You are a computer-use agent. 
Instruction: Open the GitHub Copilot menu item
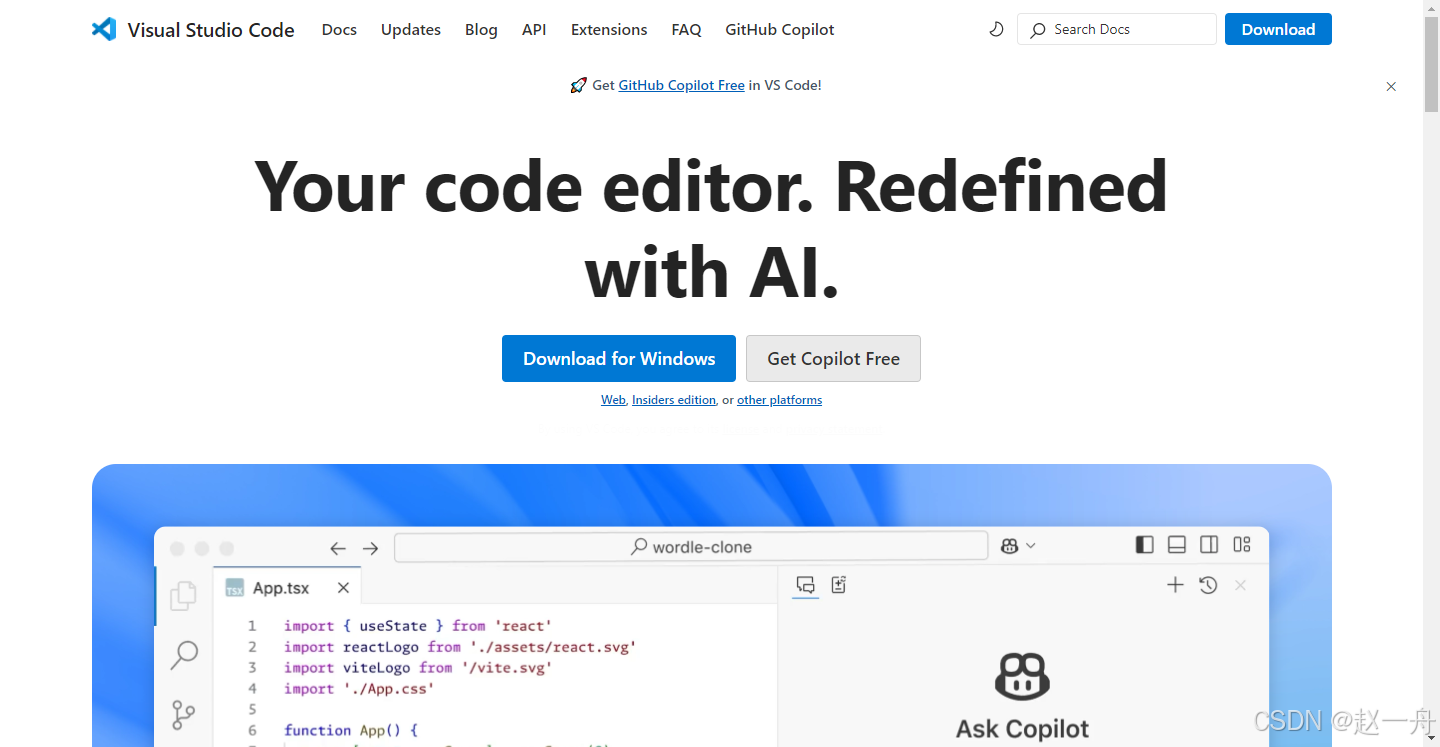pyautogui.click(x=780, y=30)
